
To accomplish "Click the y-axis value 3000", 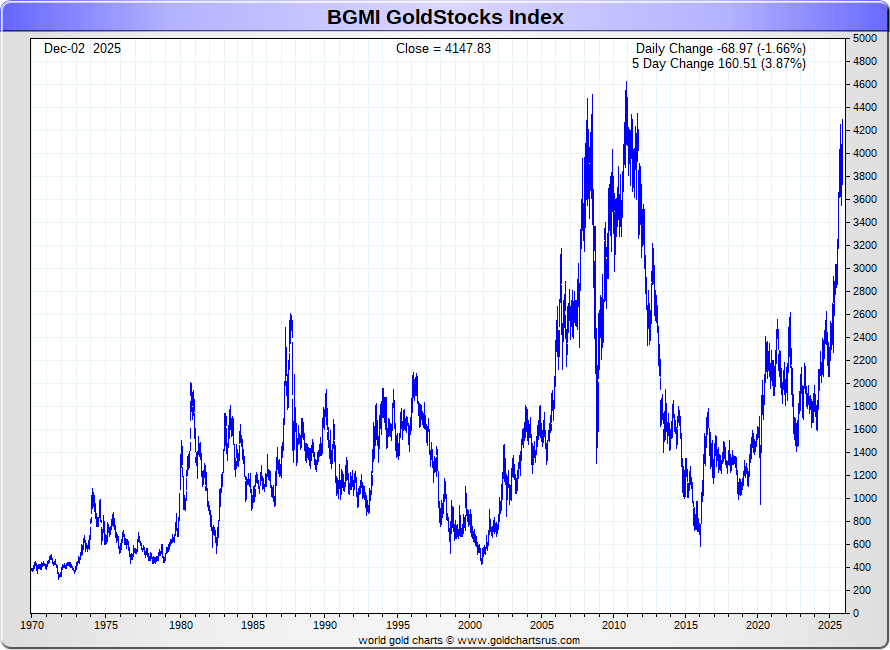I will coord(864,268).
